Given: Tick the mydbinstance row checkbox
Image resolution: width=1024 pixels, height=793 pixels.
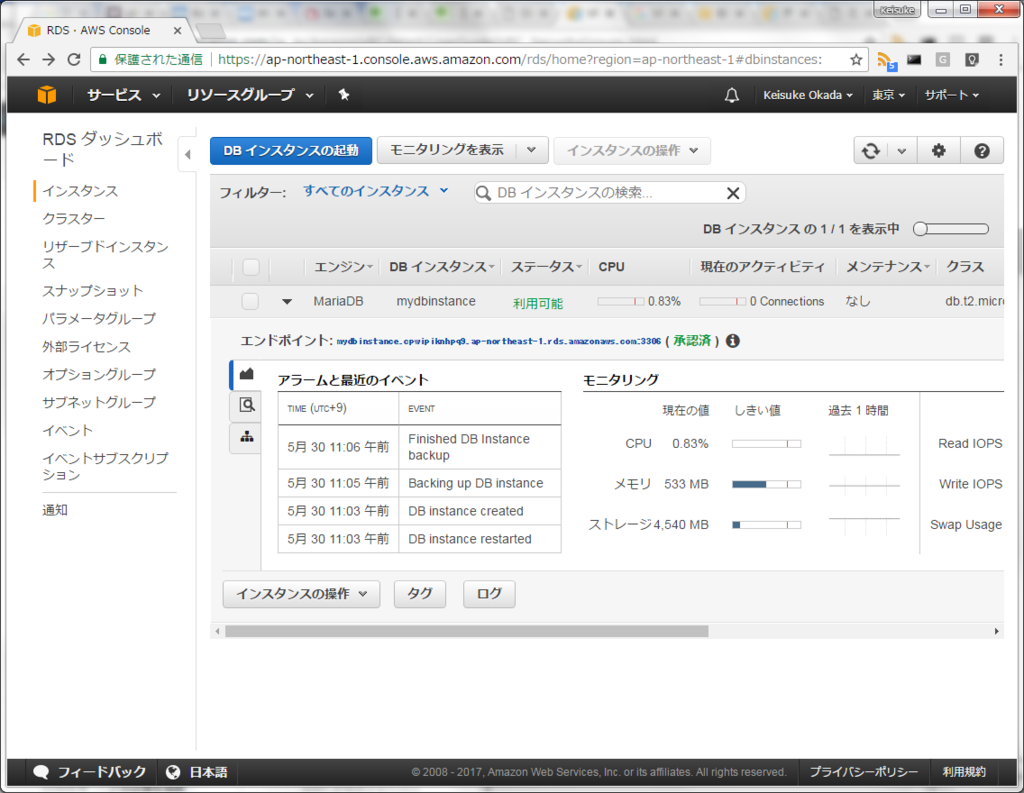Looking at the screenshot, I should click(x=250, y=301).
